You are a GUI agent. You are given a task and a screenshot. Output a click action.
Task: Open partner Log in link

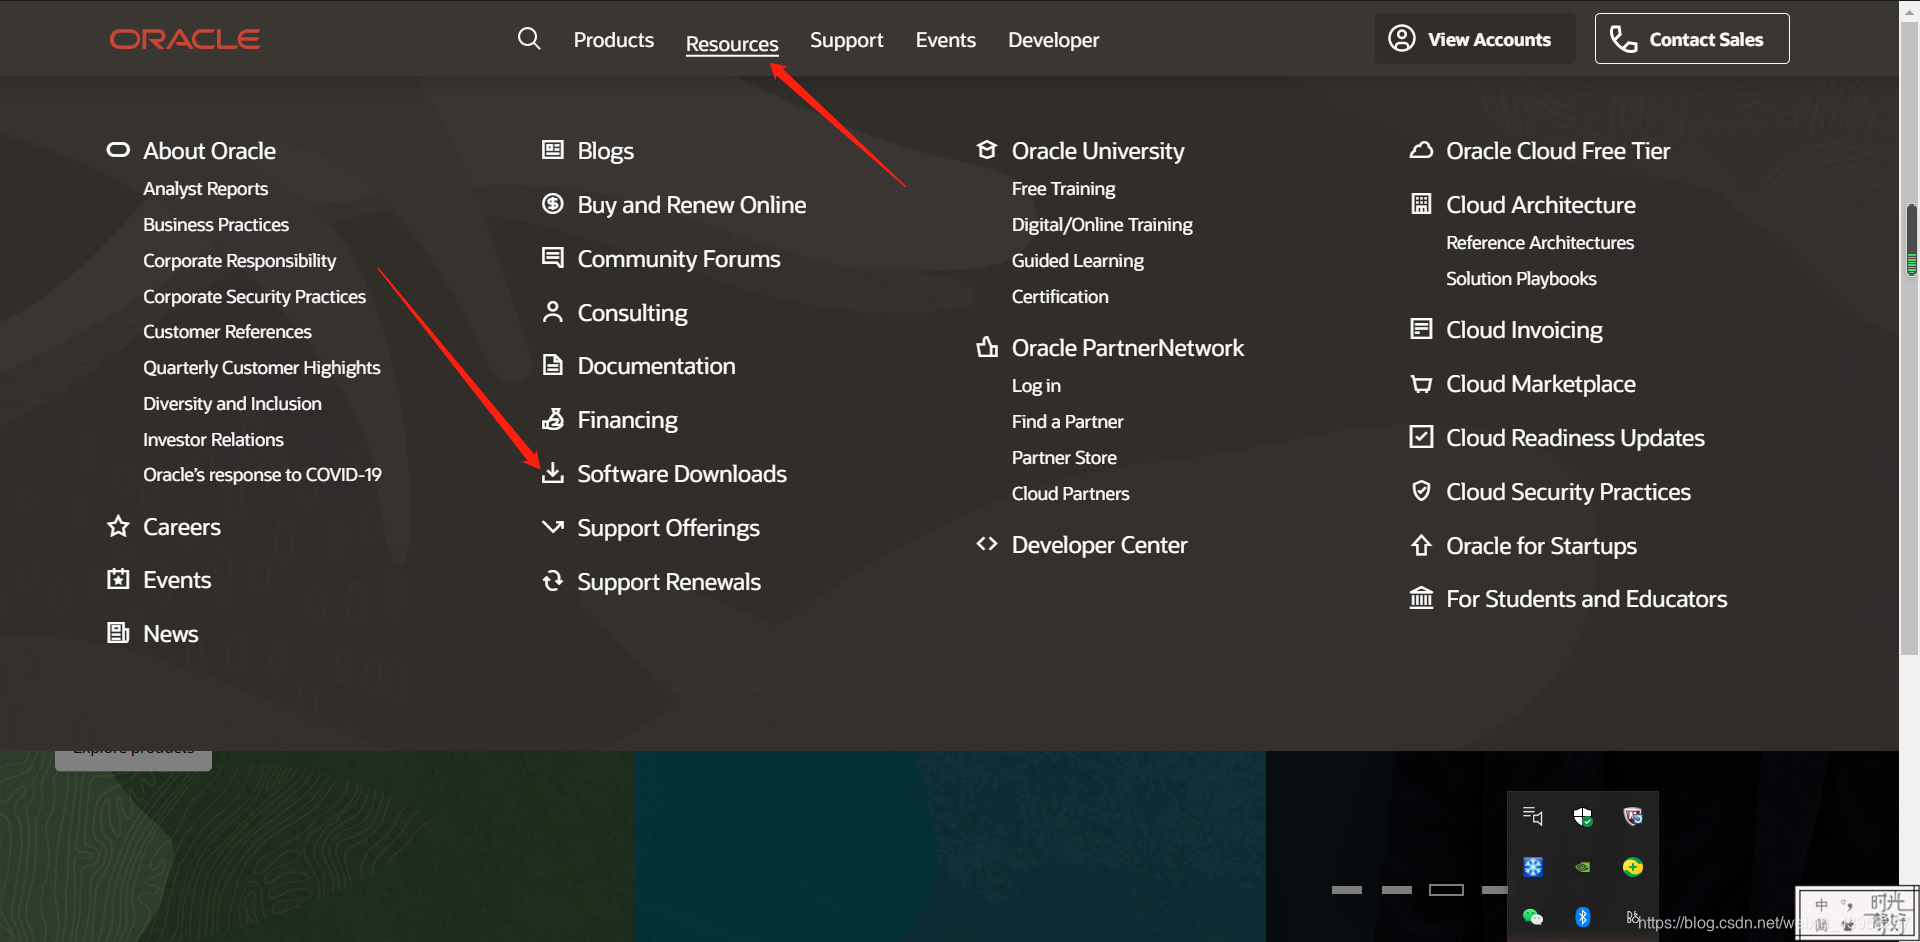1036,386
